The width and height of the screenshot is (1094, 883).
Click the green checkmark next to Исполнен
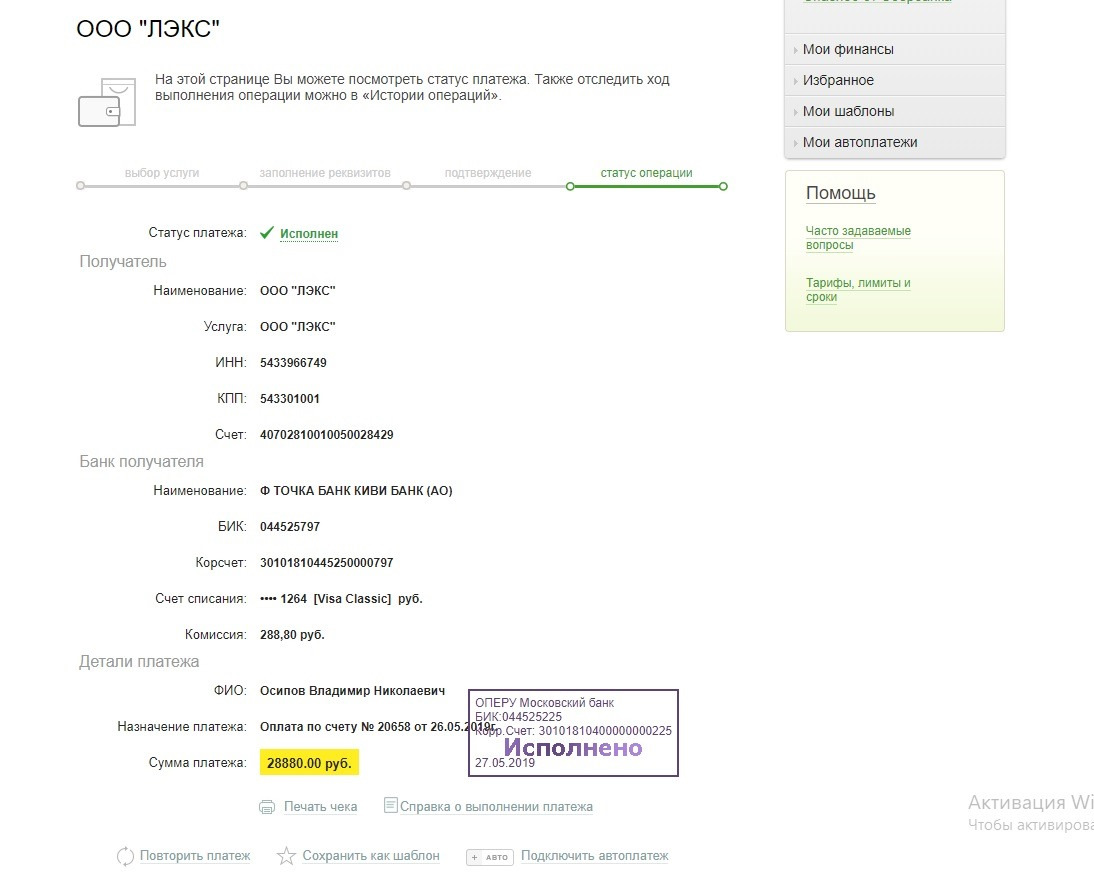[267, 233]
